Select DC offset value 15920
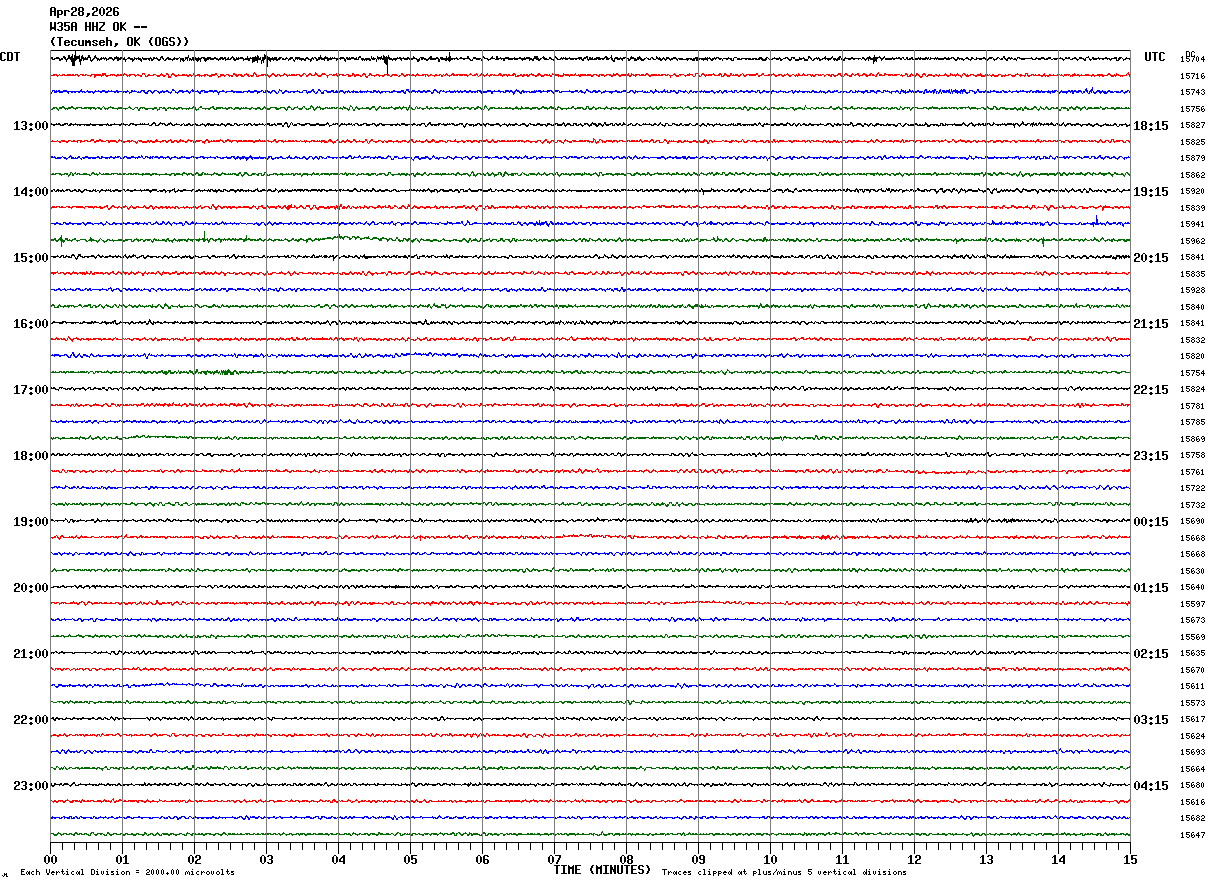The image size is (1210, 886). 1192,192
